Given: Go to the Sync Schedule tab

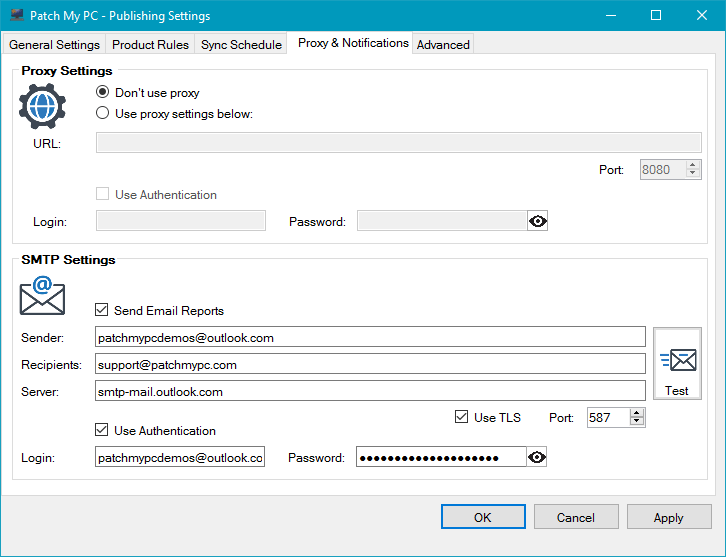Looking at the screenshot, I should pos(241,44).
